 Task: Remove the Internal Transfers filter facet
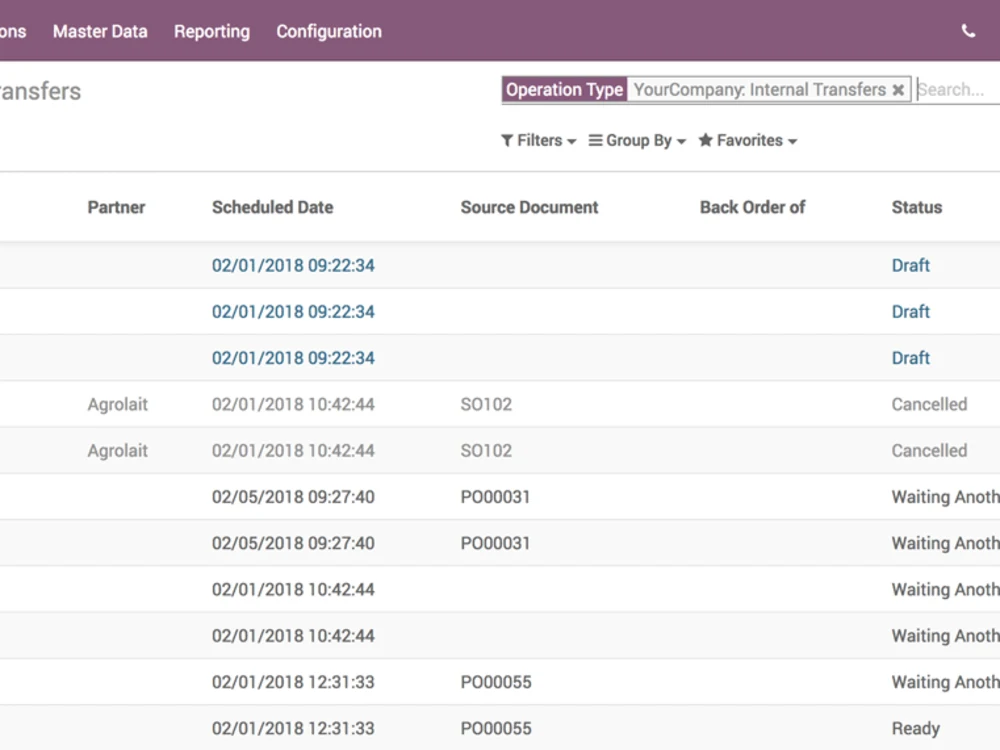(x=898, y=90)
